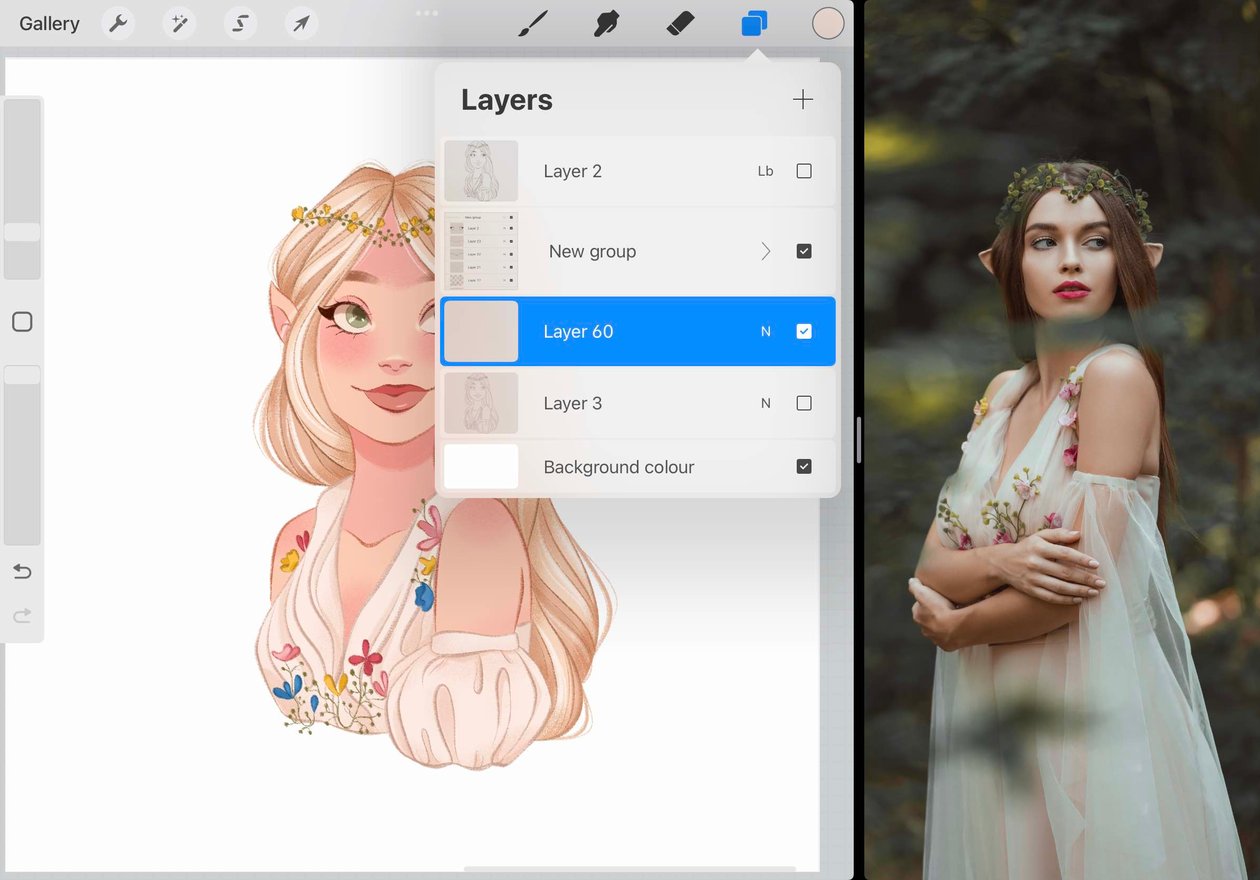Show Layer 3 using its checkbox
The height and width of the screenshot is (880, 1260).
click(804, 403)
